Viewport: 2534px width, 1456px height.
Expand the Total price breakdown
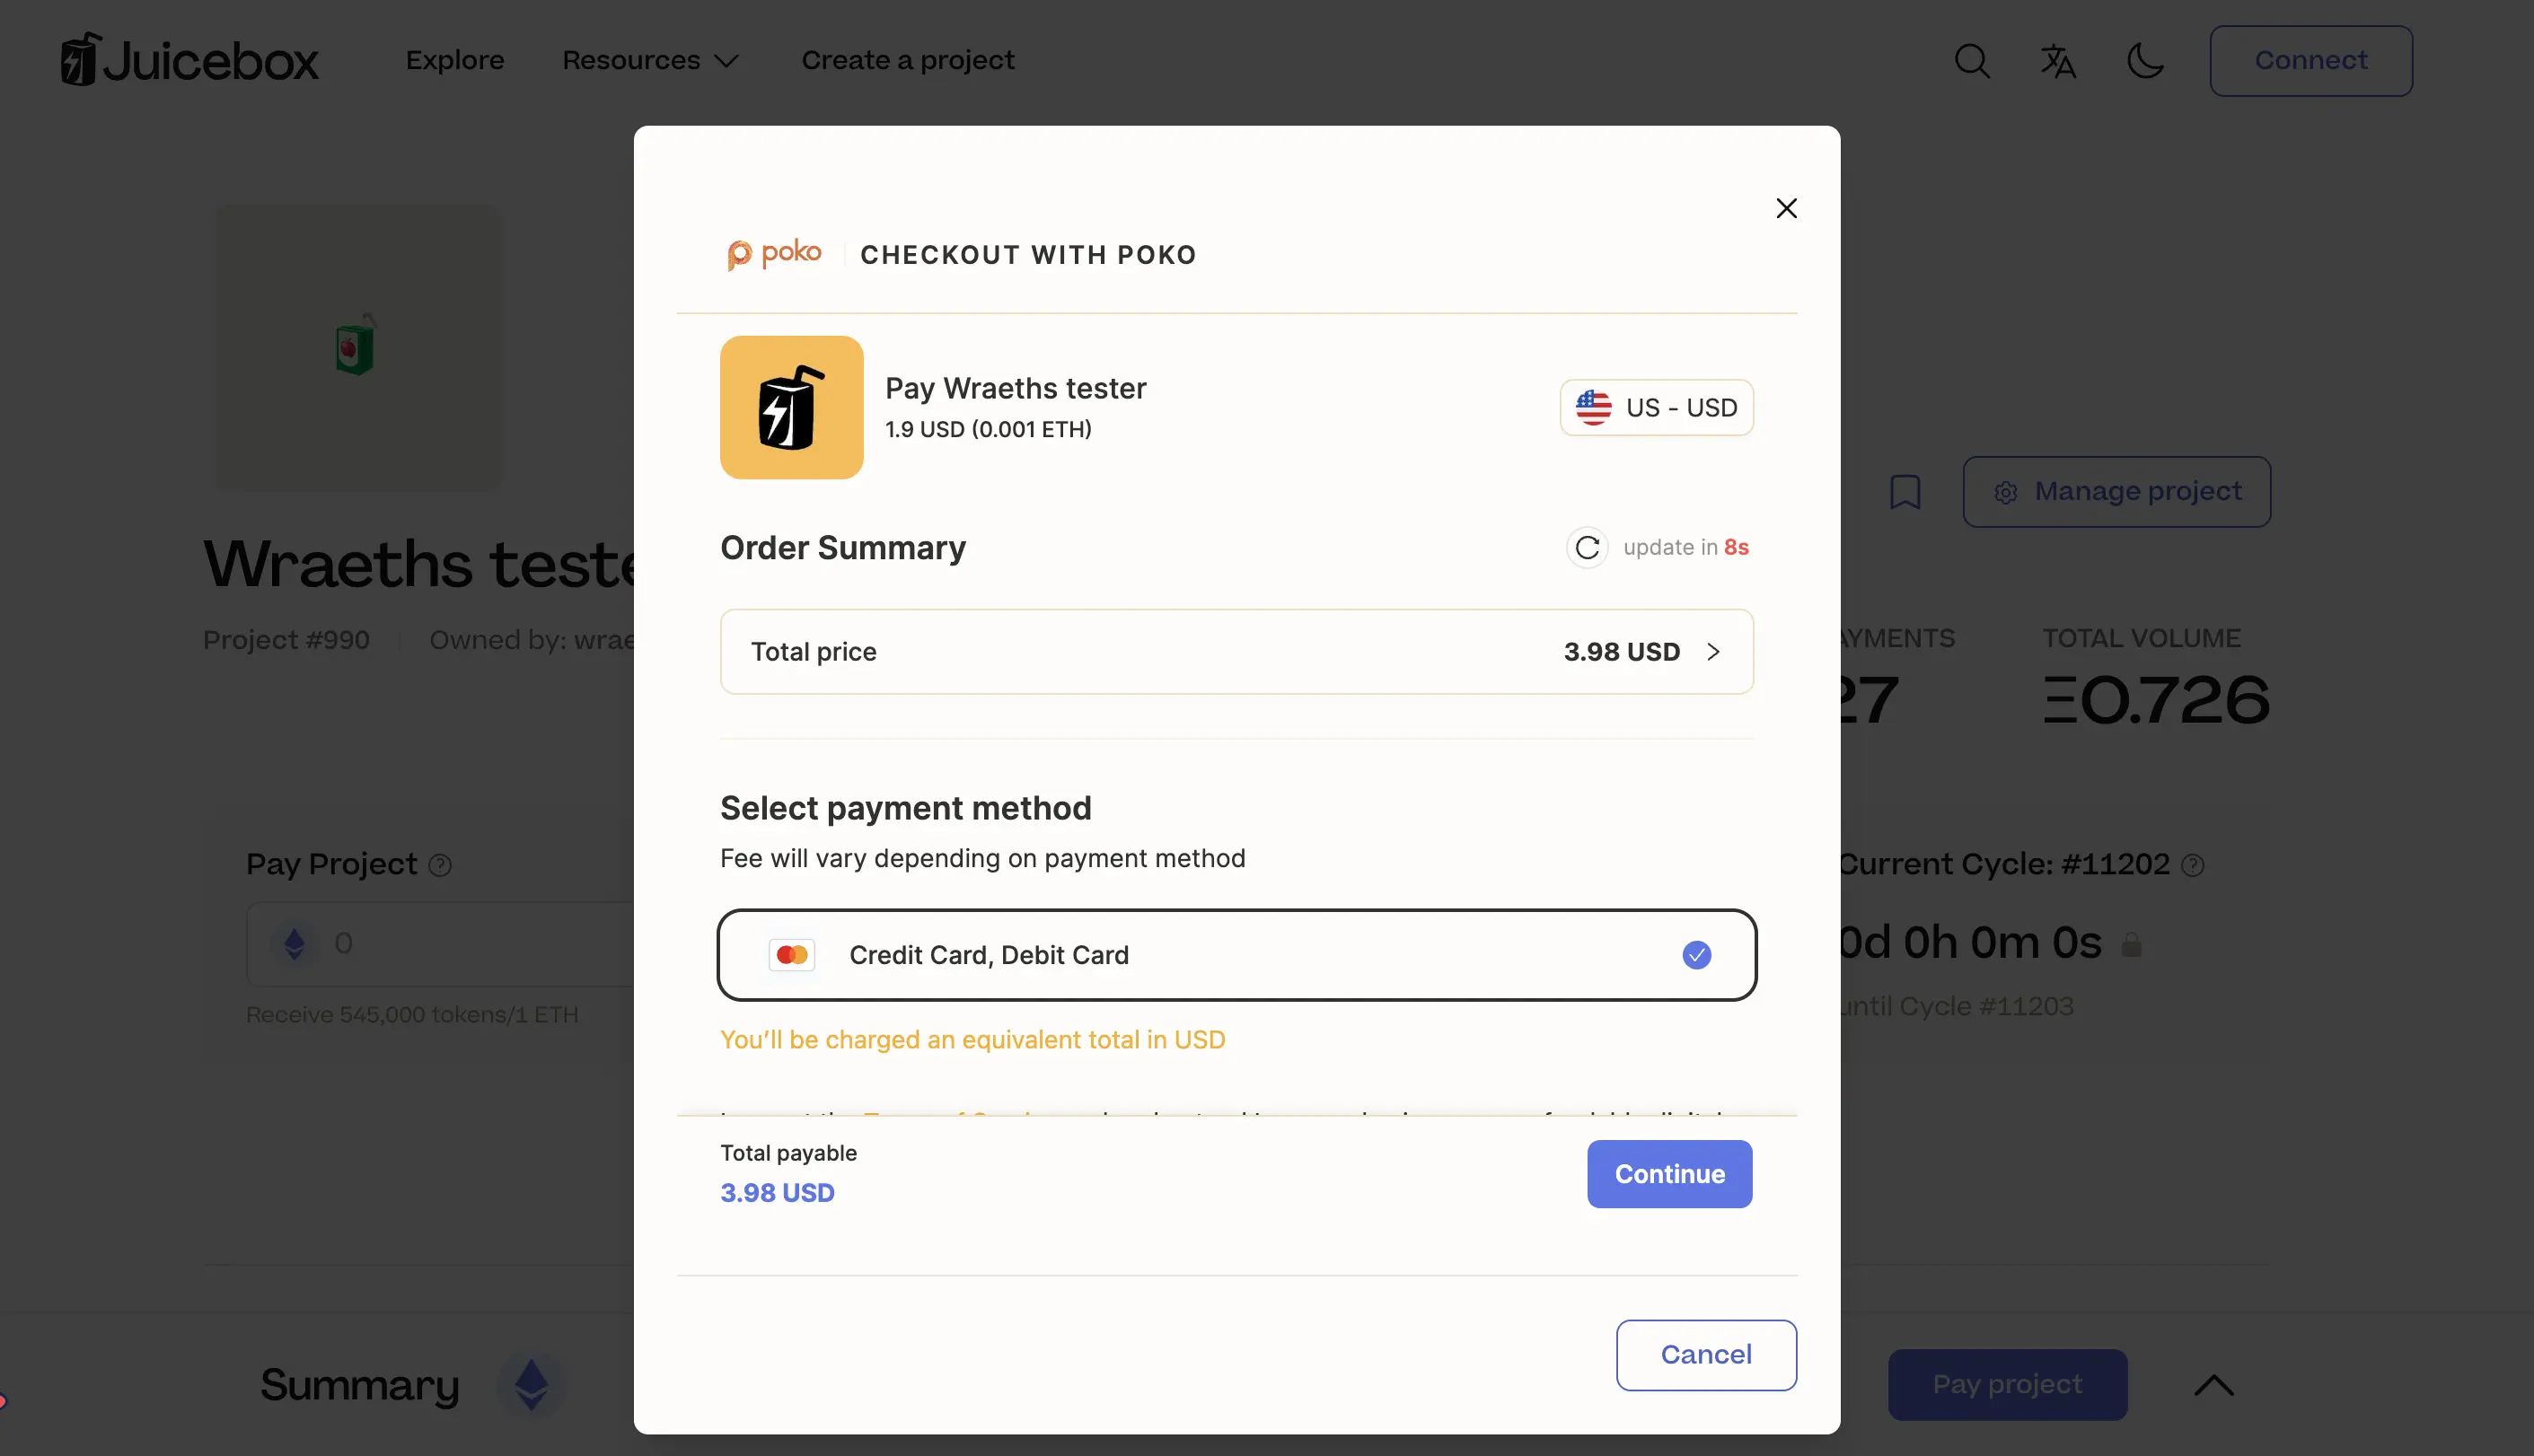click(1712, 651)
